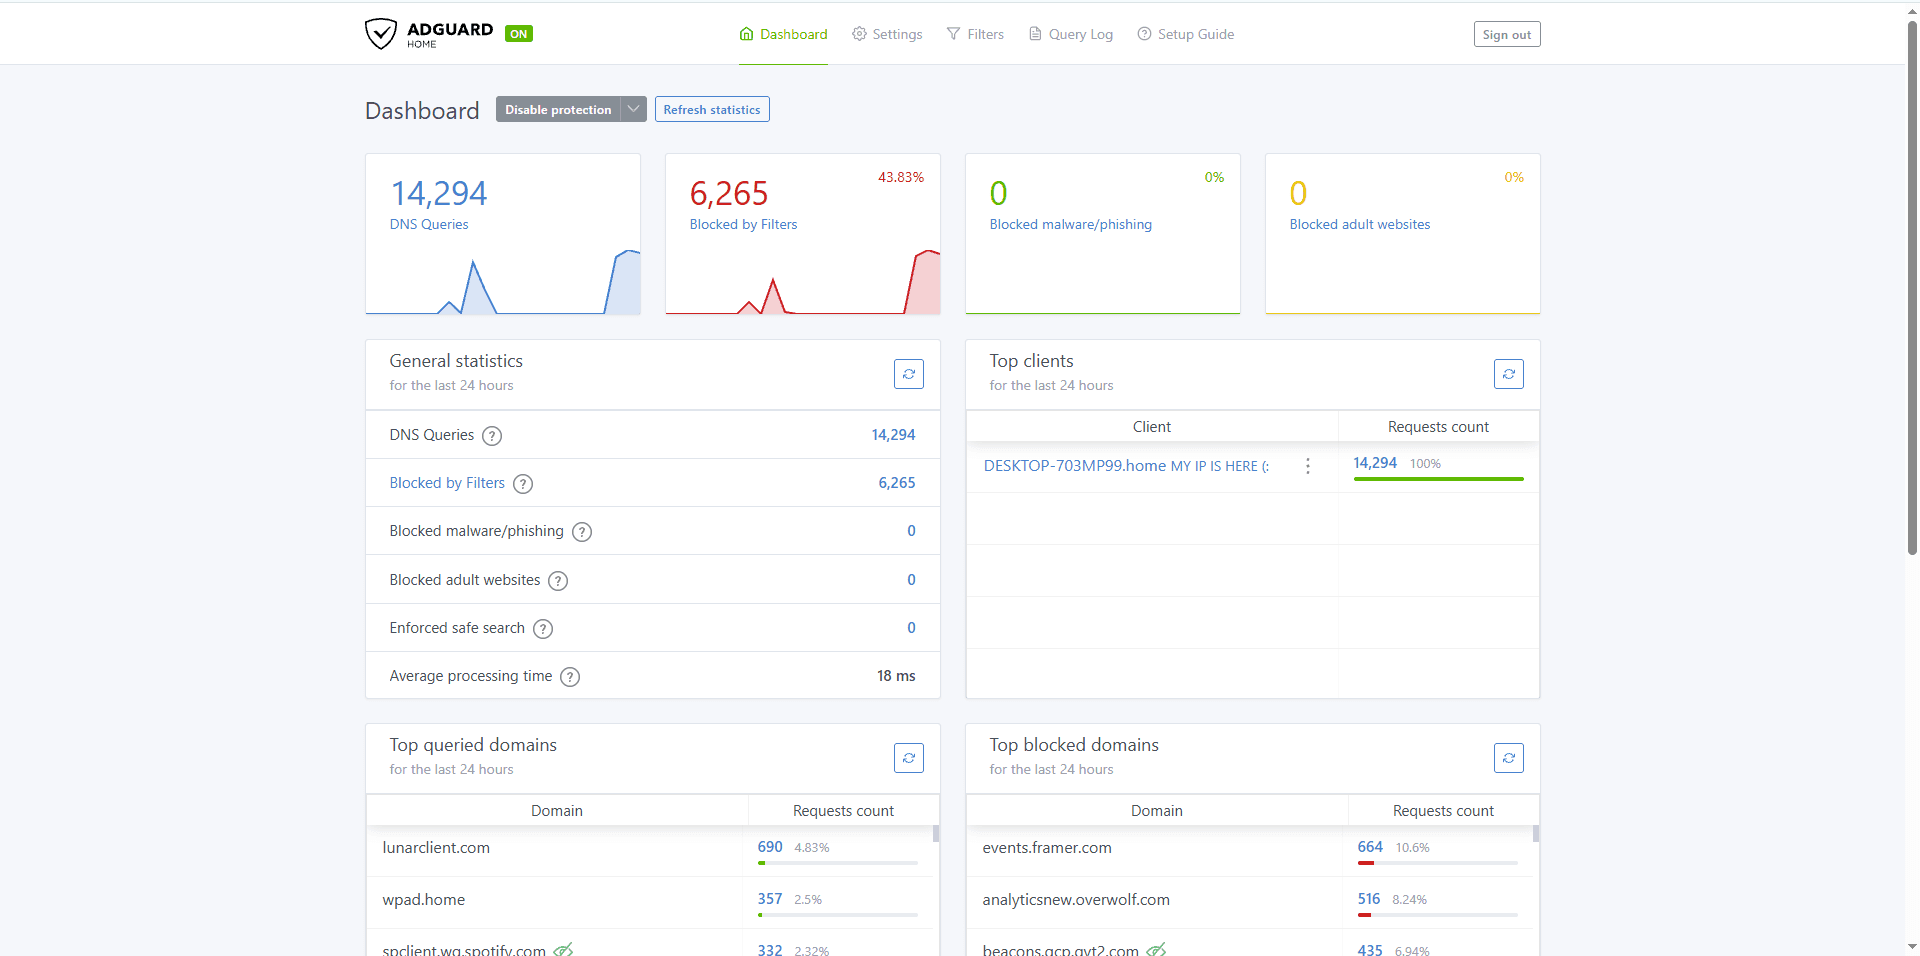Click analyticsnew.overwolf.com blocked domain
Image resolution: width=1920 pixels, height=956 pixels.
coord(1076,900)
